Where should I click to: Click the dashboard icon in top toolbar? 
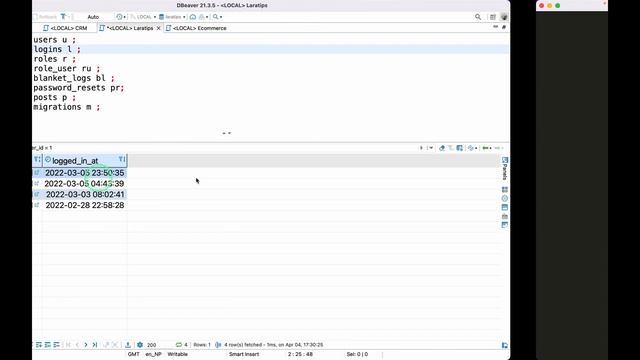click(193, 17)
